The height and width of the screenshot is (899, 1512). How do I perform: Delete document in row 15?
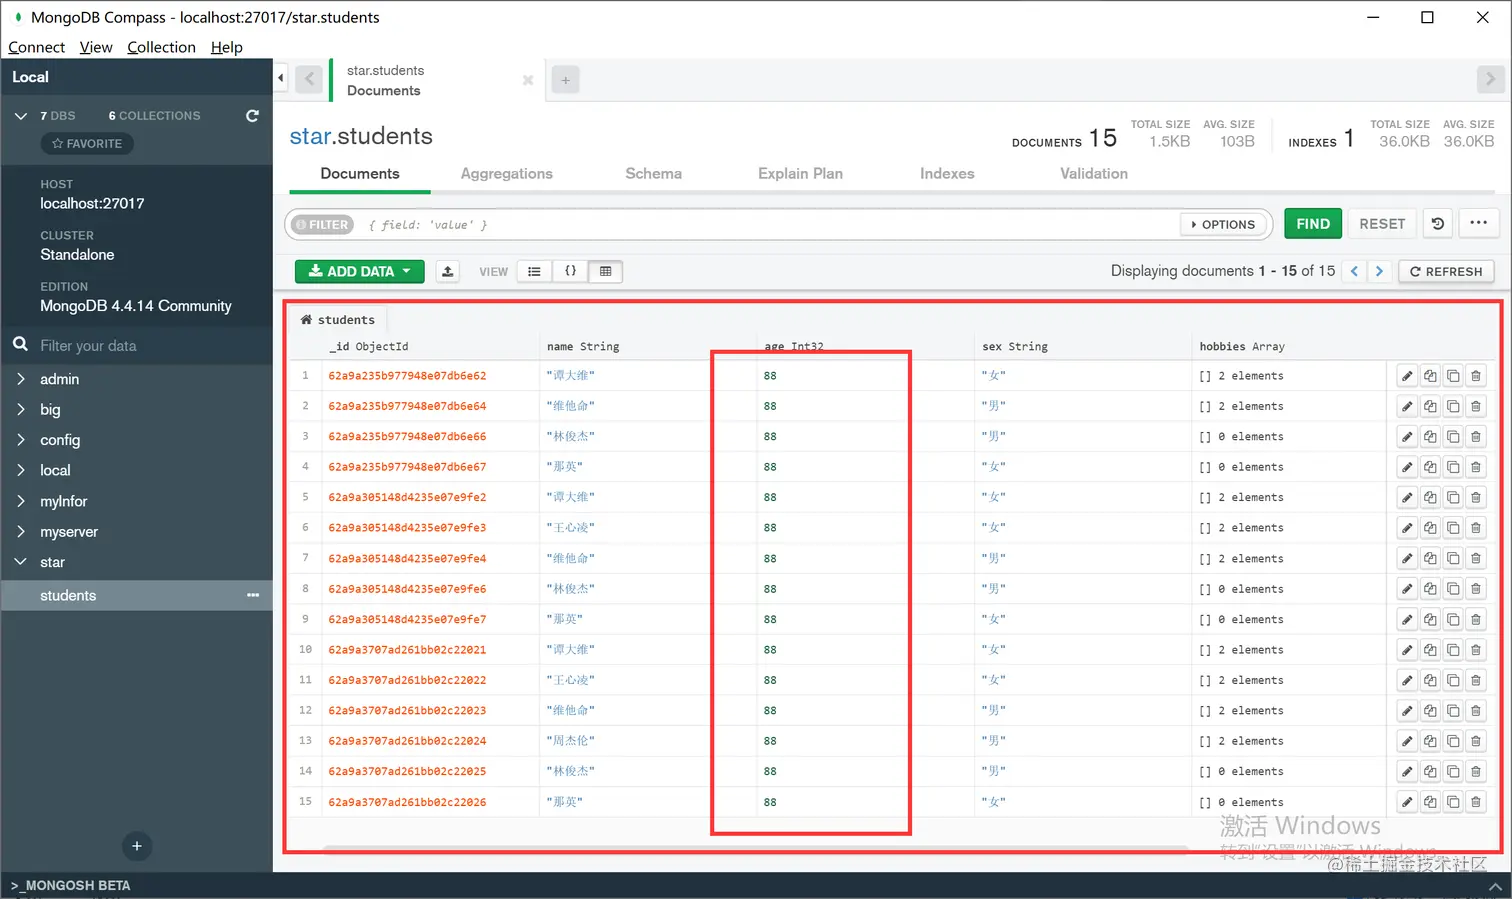[x=1476, y=802]
